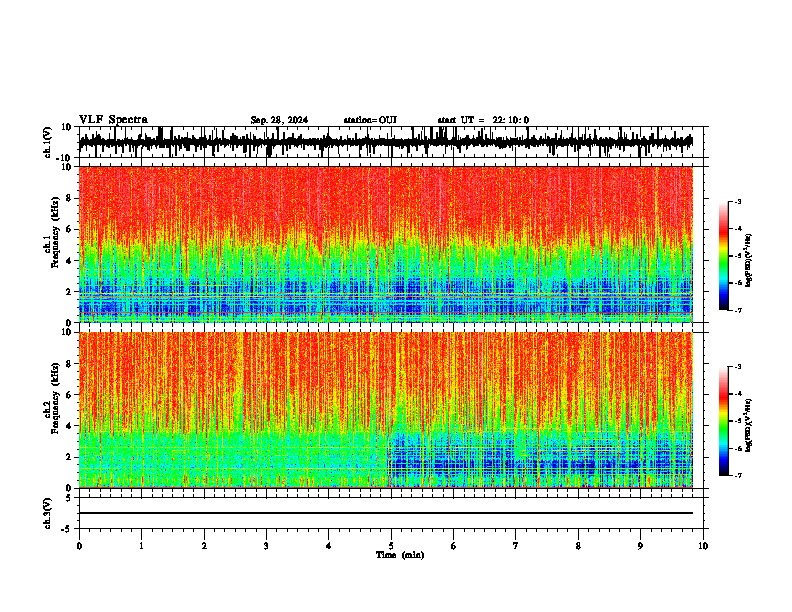Click the 'ch.1(V)' axis label

(48, 142)
